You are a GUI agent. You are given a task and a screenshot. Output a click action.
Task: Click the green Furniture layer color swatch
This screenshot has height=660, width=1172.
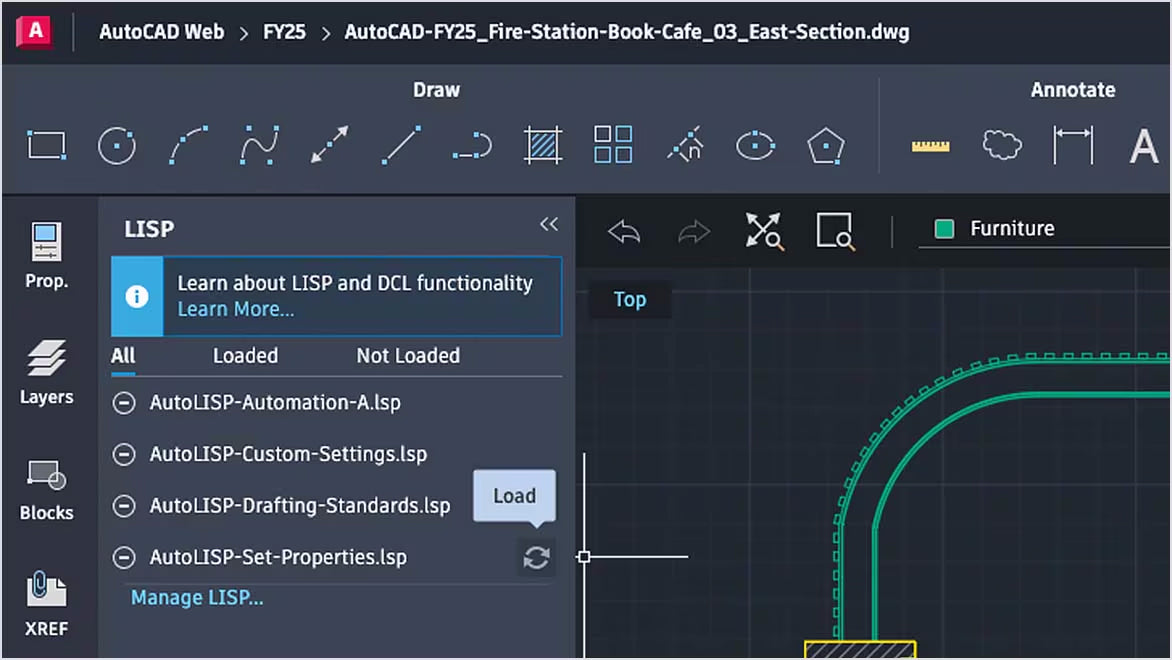click(944, 229)
